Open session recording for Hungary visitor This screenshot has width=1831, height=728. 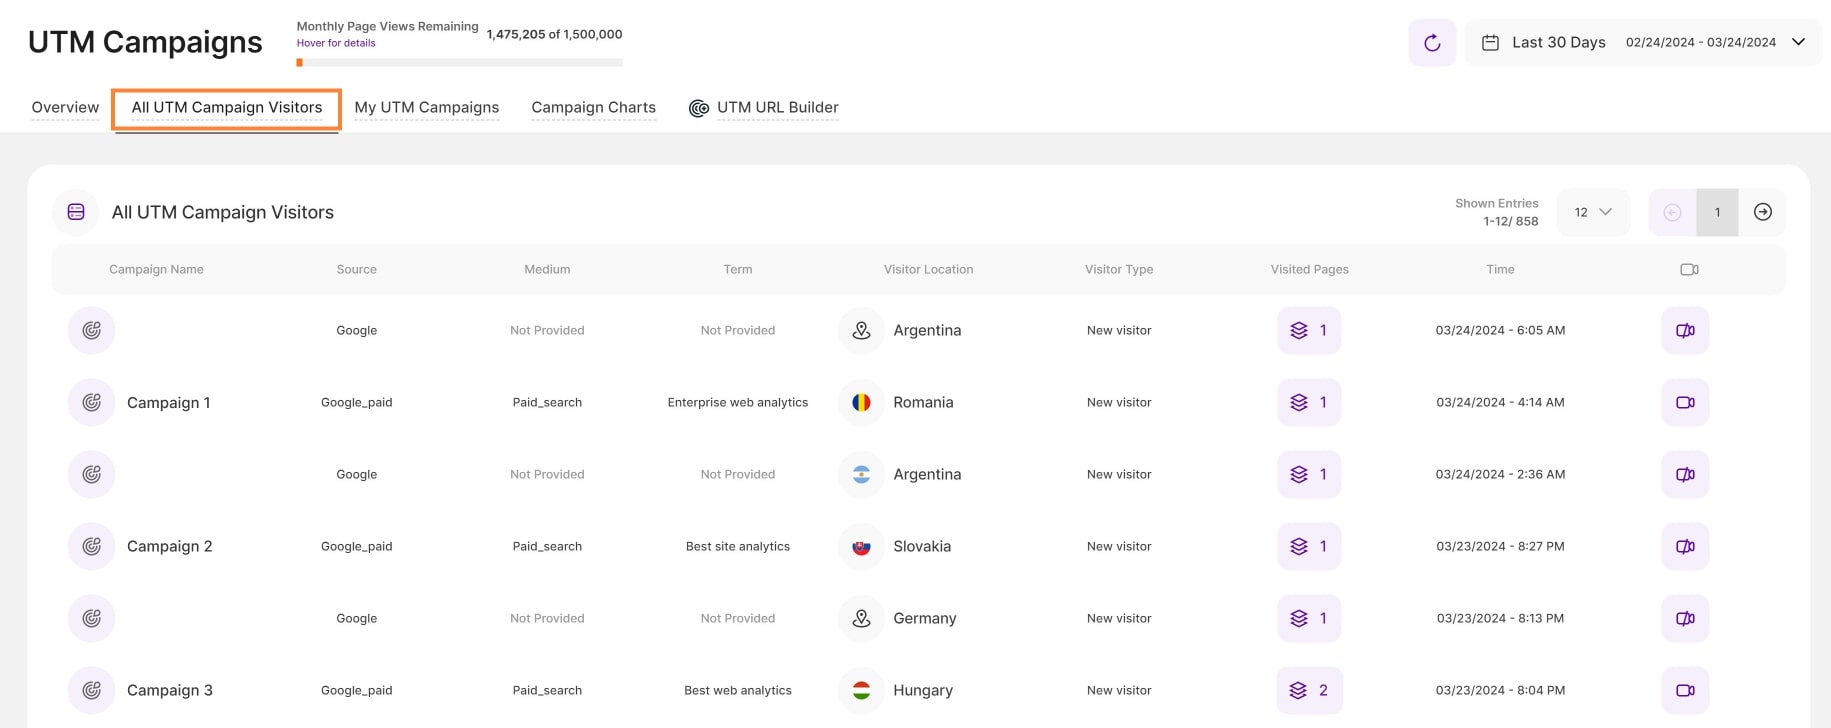click(x=1684, y=691)
